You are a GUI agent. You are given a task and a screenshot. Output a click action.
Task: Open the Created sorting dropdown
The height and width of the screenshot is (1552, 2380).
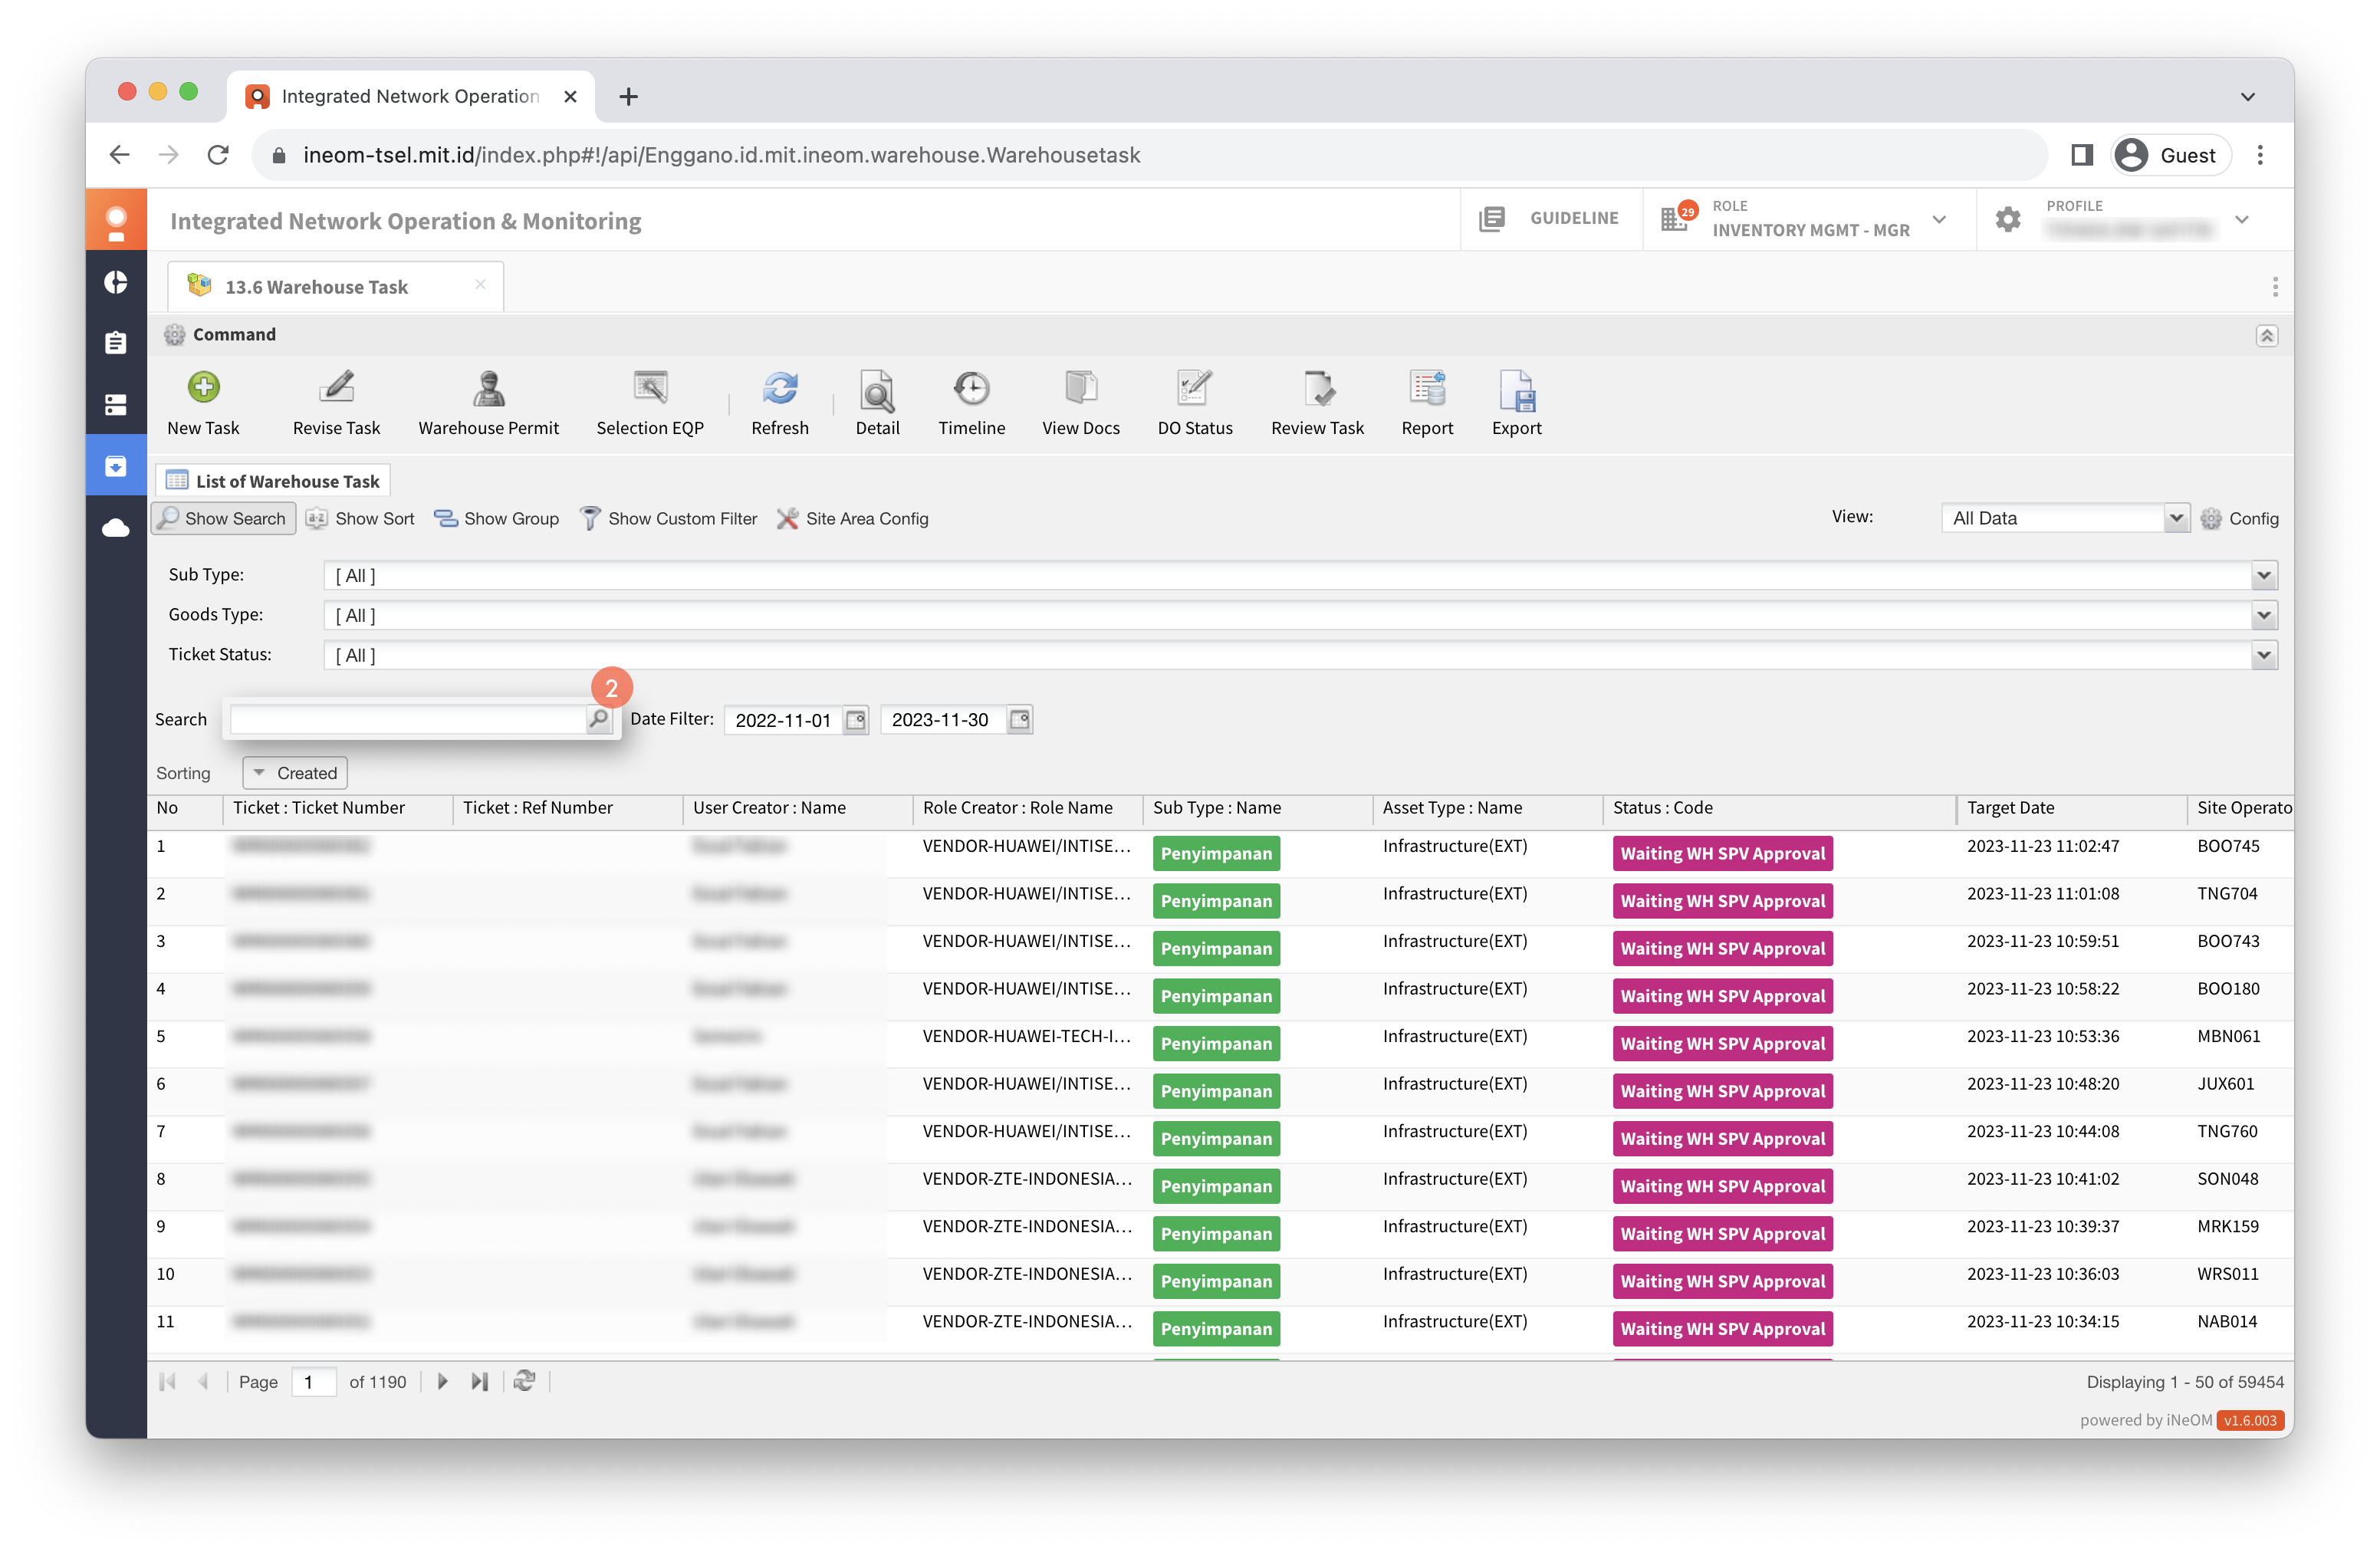[x=295, y=773]
